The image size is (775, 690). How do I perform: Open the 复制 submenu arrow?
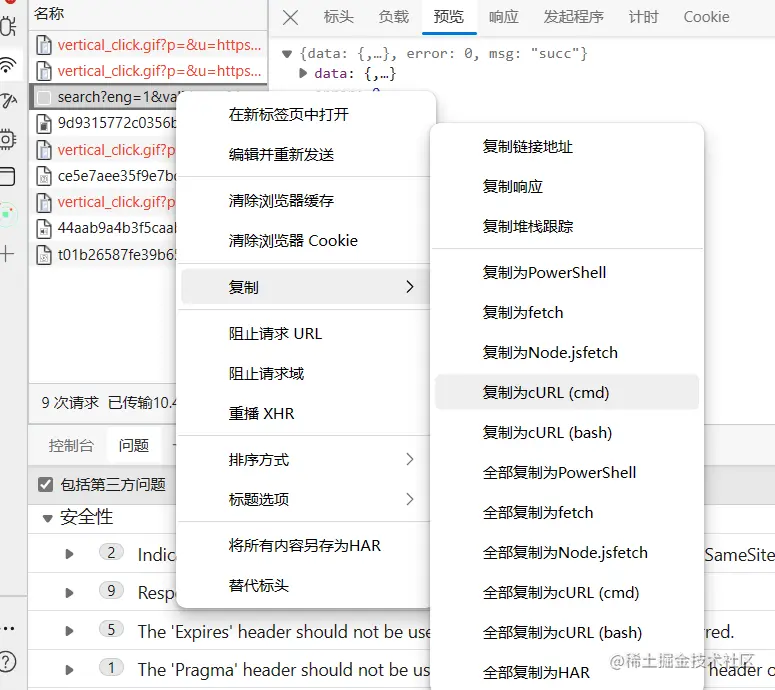pos(409,287)
